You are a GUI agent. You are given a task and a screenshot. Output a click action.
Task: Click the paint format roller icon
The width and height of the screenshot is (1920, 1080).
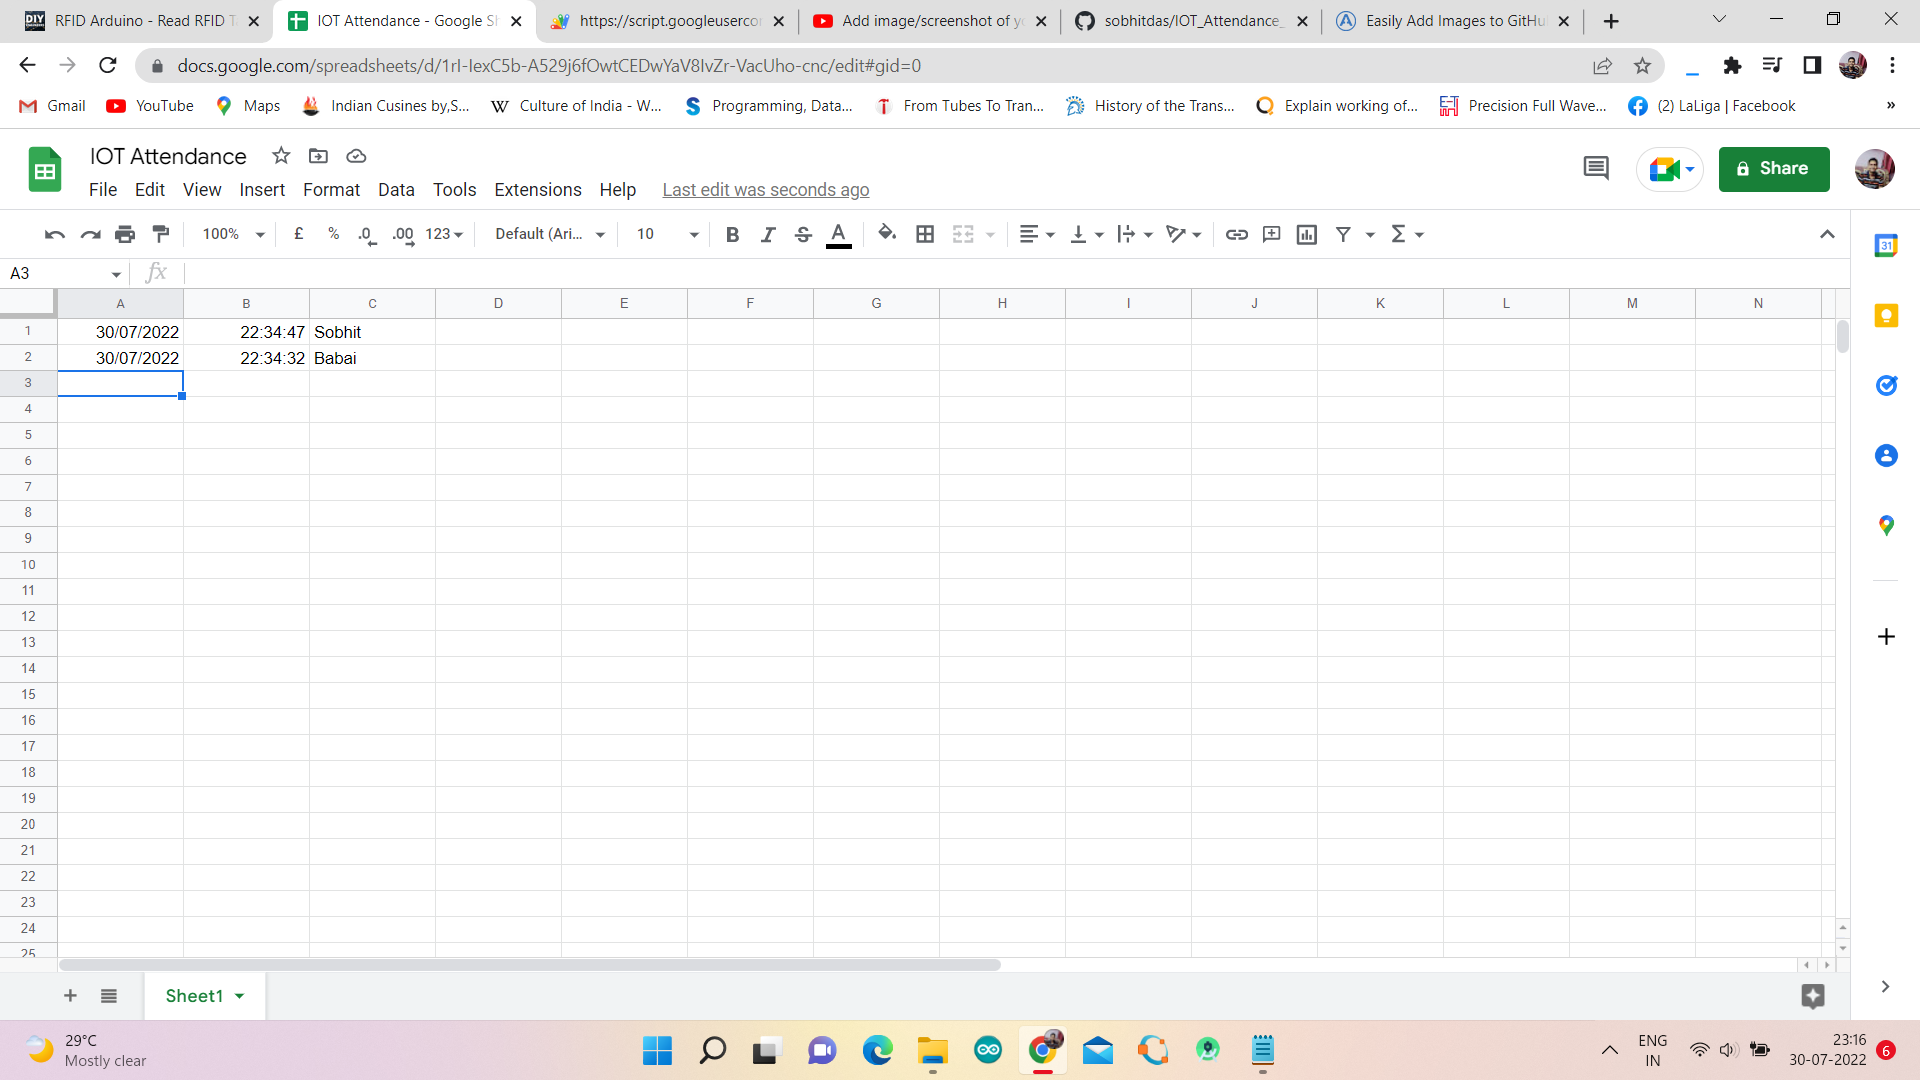tap(161, 234)
